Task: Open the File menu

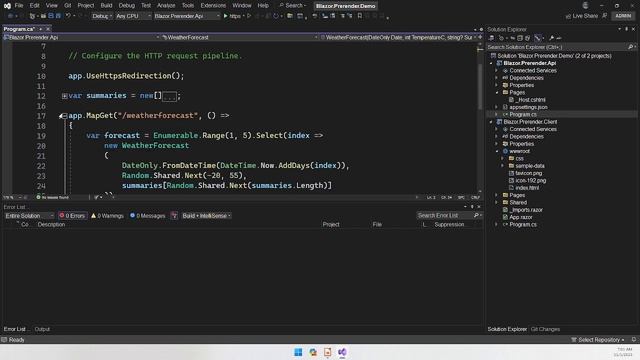Action: 19,6
